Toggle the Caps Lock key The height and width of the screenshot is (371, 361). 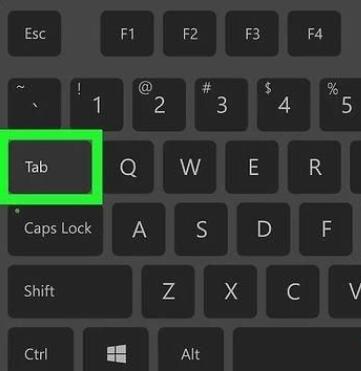pyautogui.click(x=55, y=229)
